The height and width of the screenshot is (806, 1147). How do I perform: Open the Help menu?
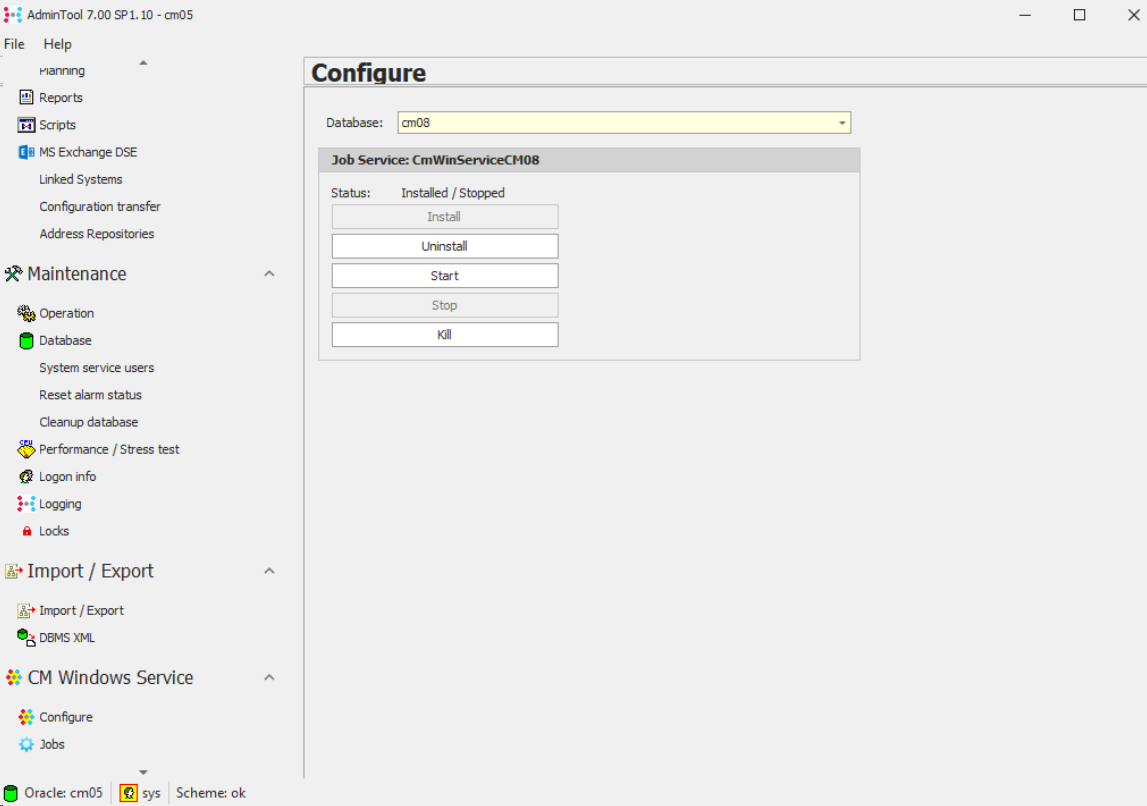(57, 44)
